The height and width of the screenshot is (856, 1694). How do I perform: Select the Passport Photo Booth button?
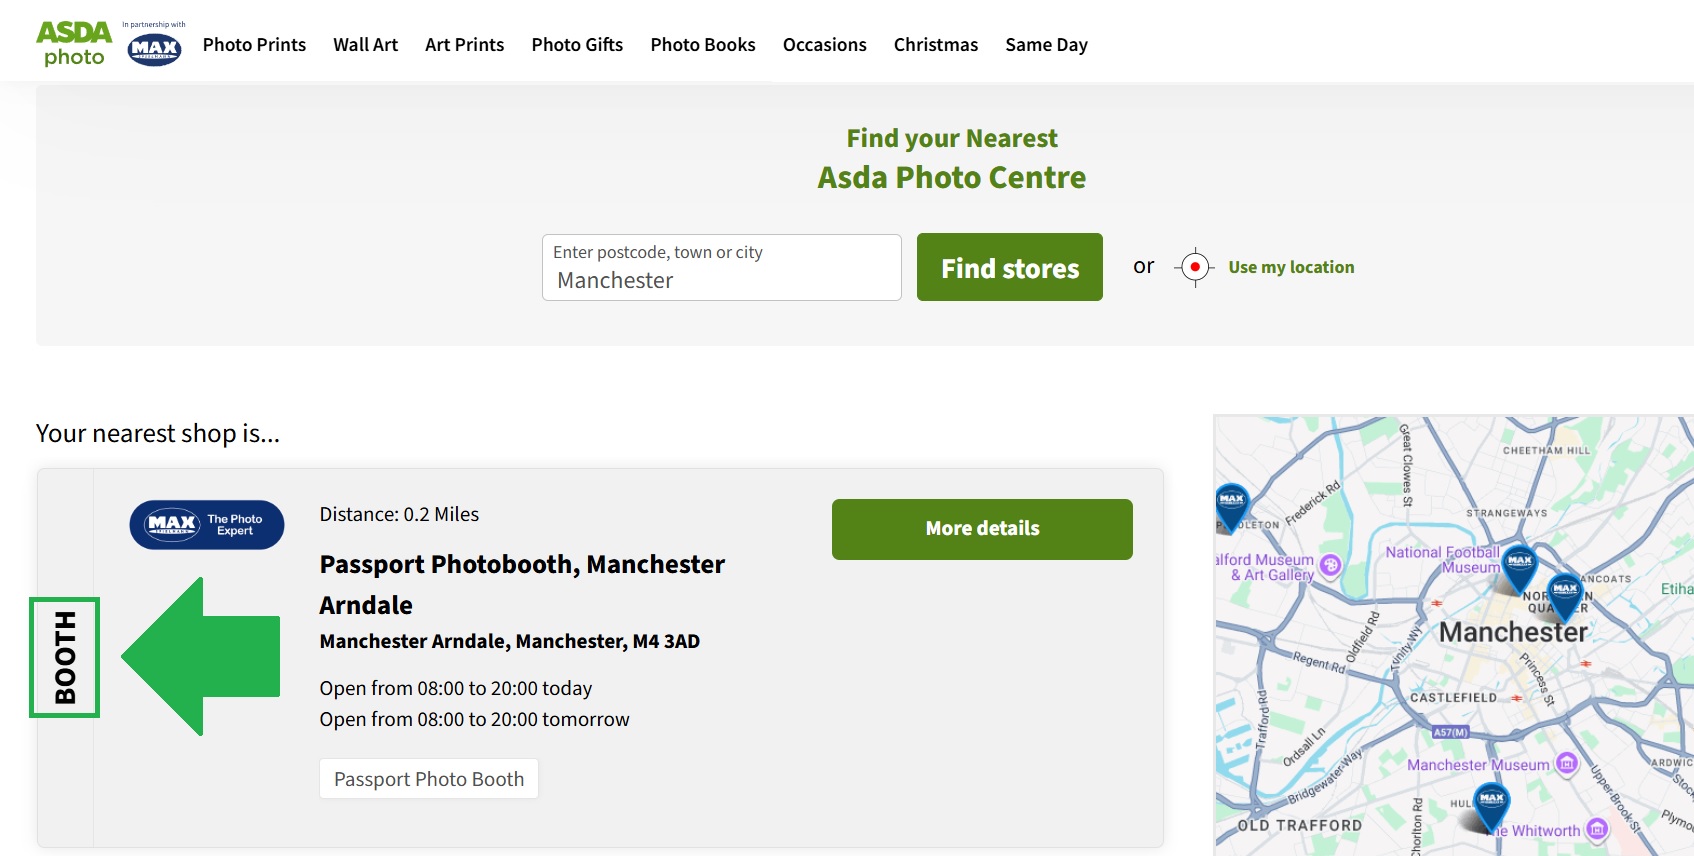[428, 778]
